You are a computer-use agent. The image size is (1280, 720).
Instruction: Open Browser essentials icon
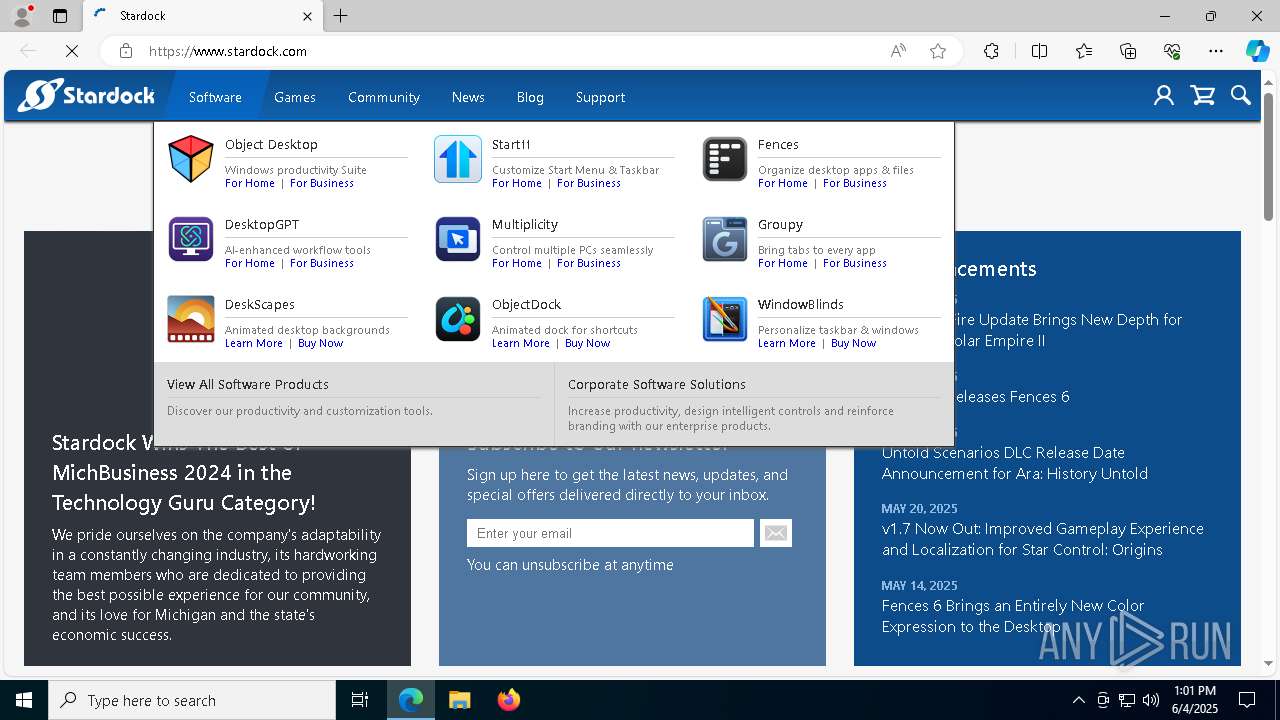point(1173,51)
